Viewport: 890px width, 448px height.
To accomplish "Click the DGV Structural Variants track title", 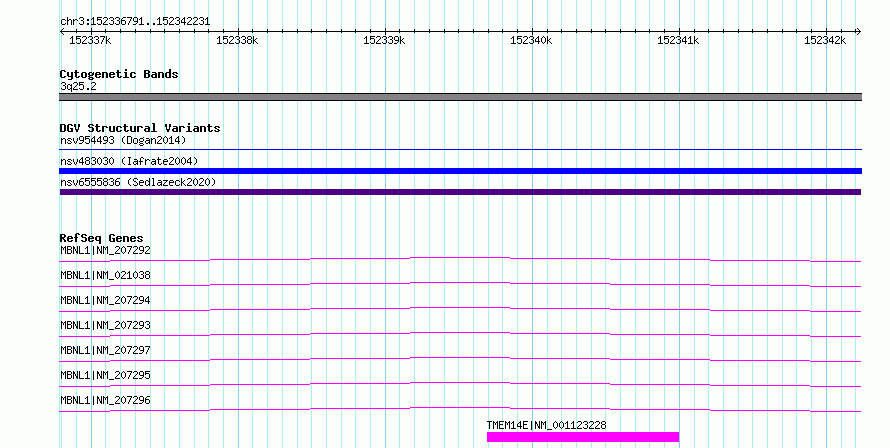I will coord(140,128).
